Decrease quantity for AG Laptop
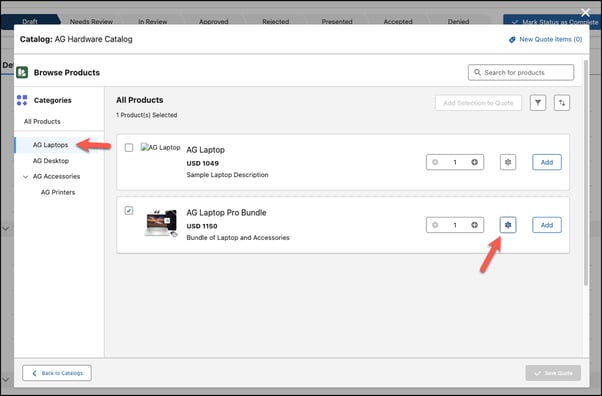The width and height of the screenshot is (602, 396). 435,162
